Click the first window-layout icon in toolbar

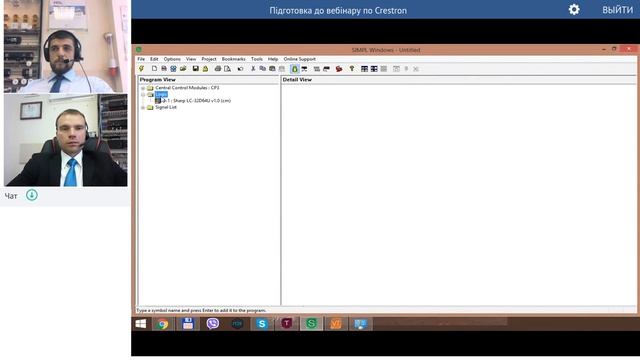[364, 69]
